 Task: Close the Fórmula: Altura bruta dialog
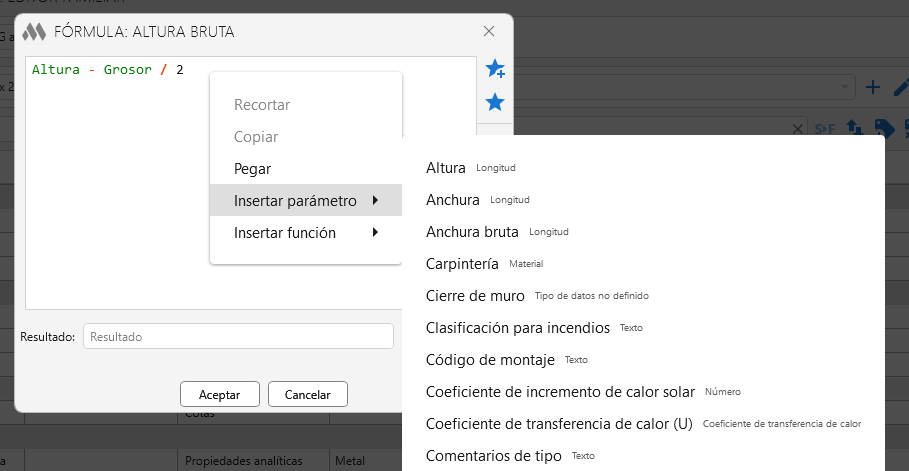(x=489, y=32)
